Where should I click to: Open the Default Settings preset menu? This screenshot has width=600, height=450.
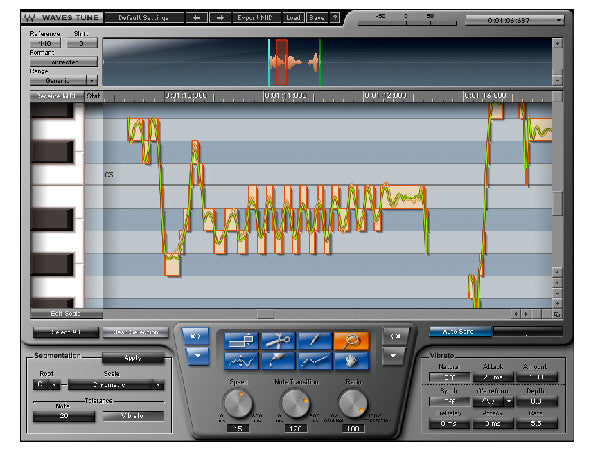point(144,18)
